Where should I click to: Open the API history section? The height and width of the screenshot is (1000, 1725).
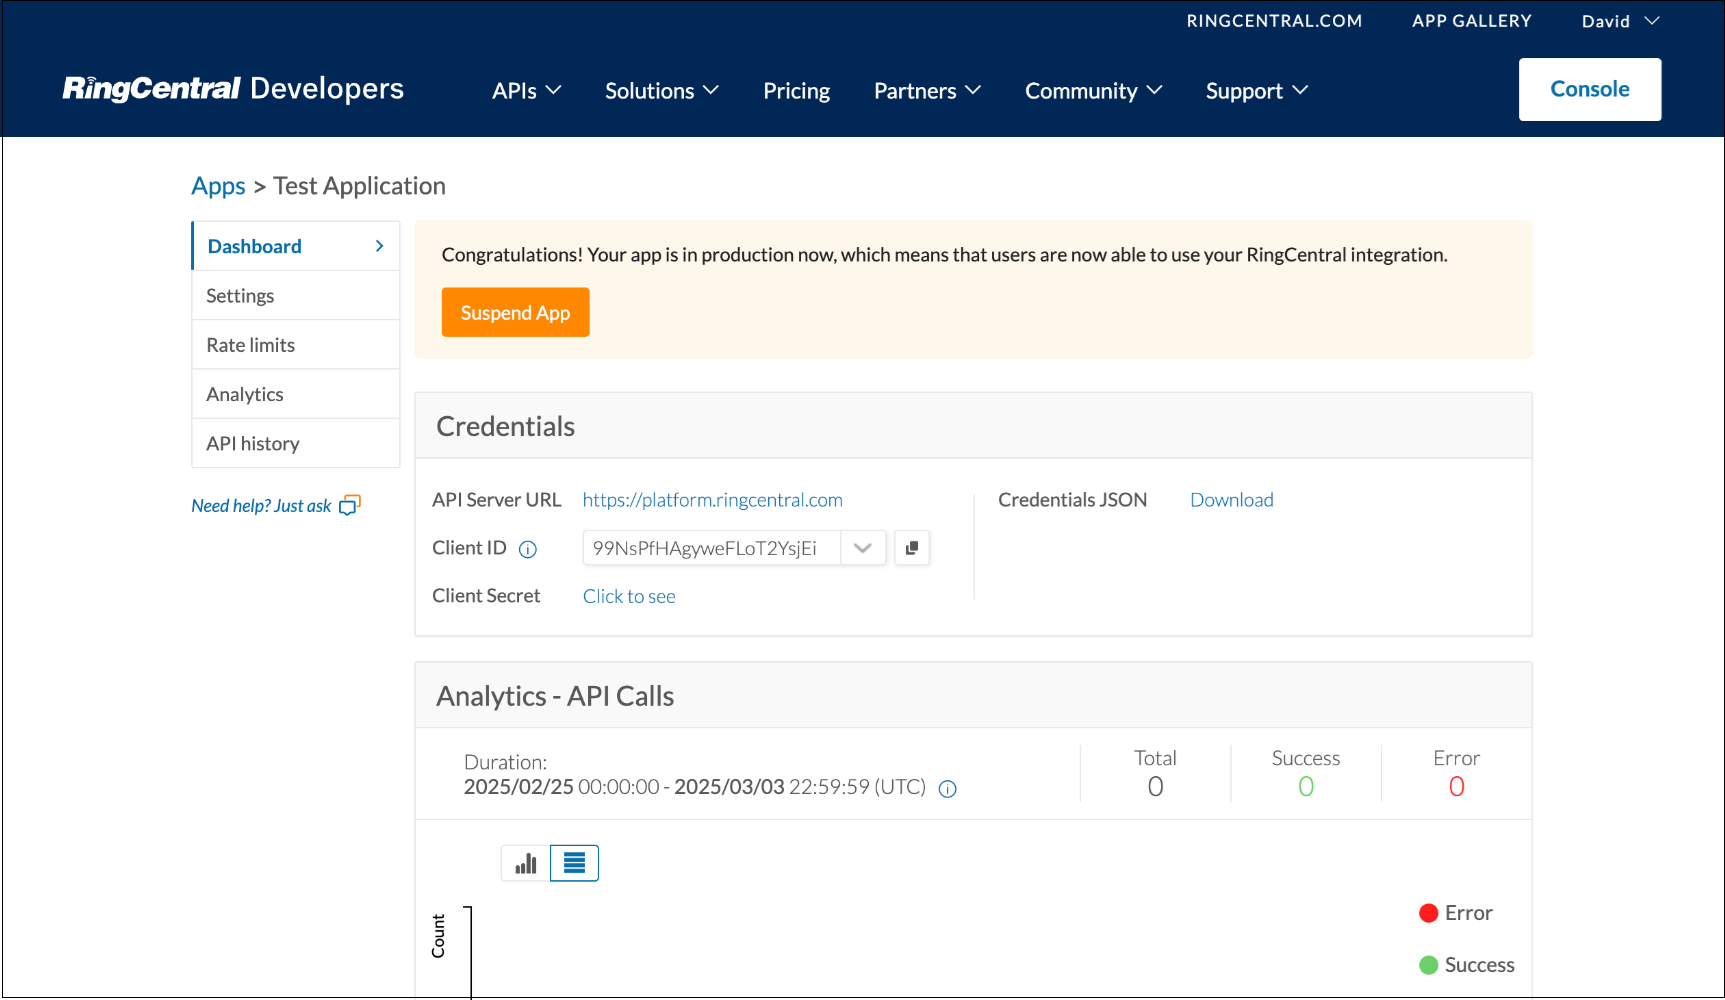tap(296, 443)
